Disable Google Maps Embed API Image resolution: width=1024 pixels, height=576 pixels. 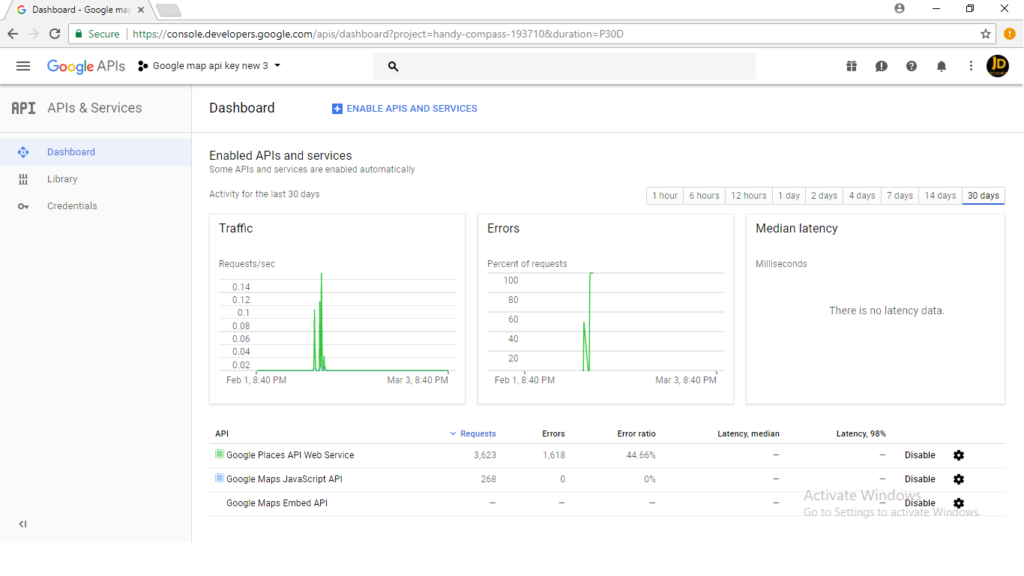click(920, 504)
